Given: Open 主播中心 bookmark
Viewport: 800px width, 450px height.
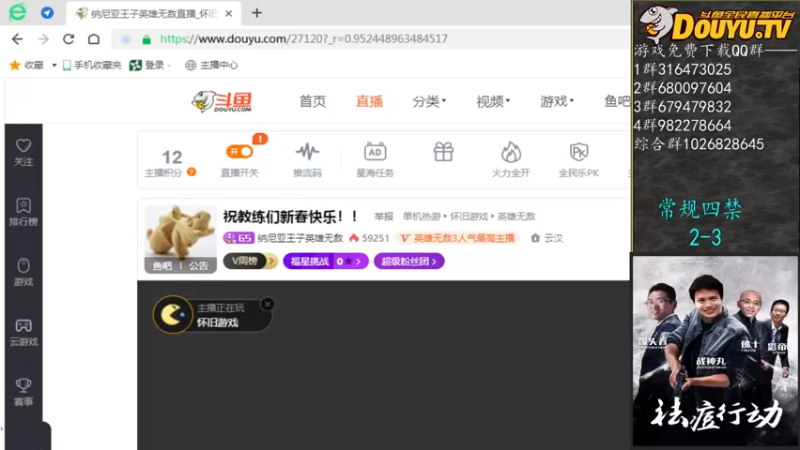Looking at the screenshot, I should (x=212, y=65).
